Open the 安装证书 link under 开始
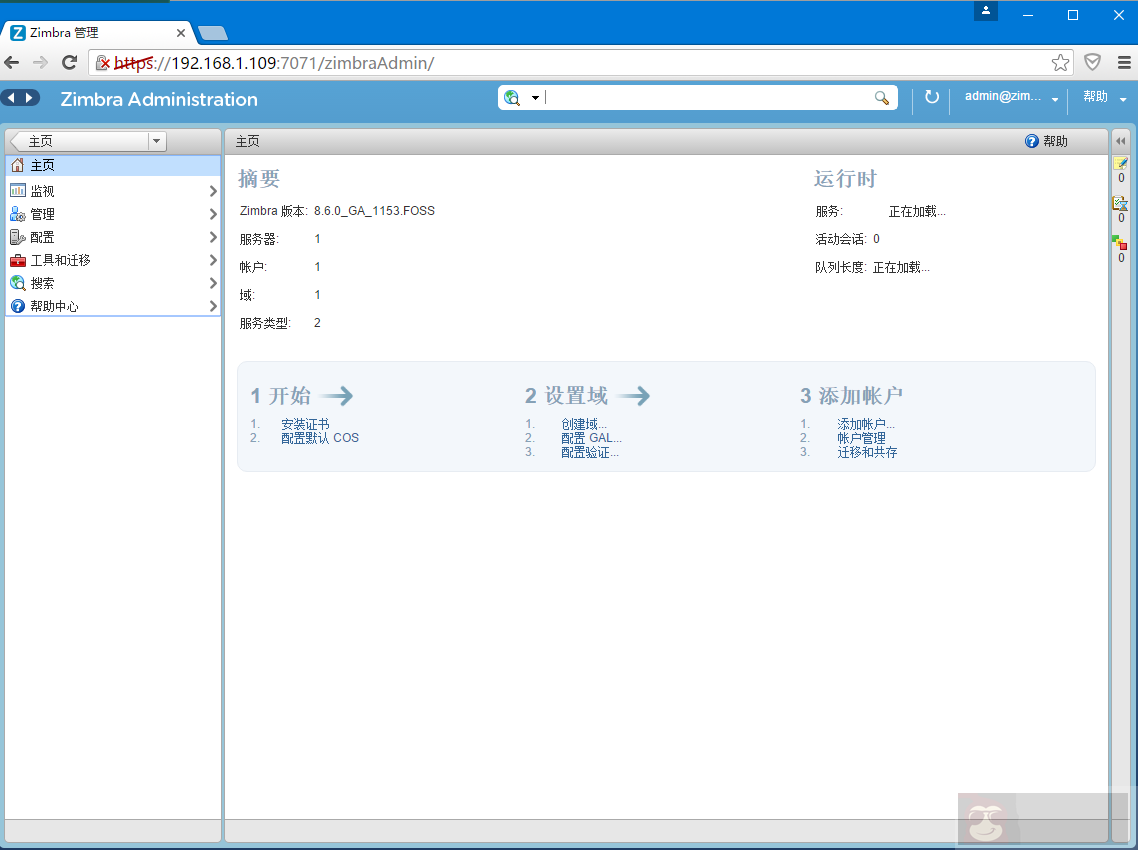The width and height of the screenshot is (1138, 850). tap(307, 423)
